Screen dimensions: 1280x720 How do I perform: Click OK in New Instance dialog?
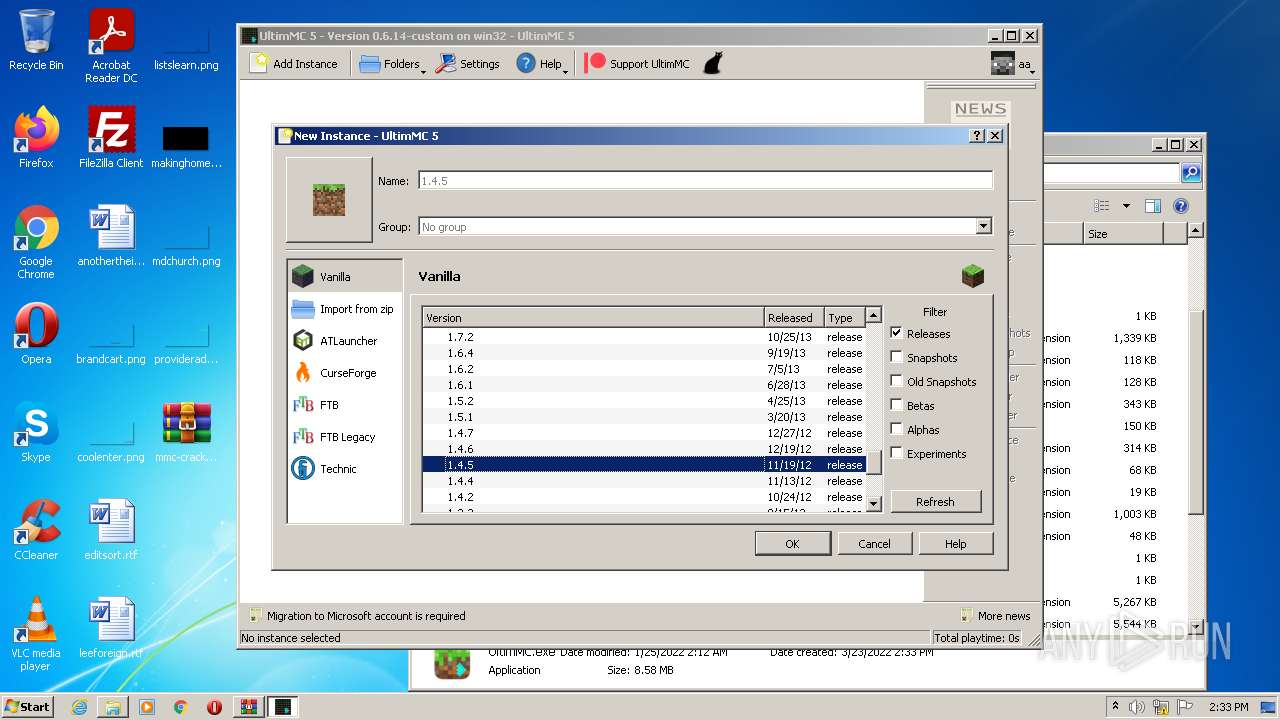[x=792, y=544]
